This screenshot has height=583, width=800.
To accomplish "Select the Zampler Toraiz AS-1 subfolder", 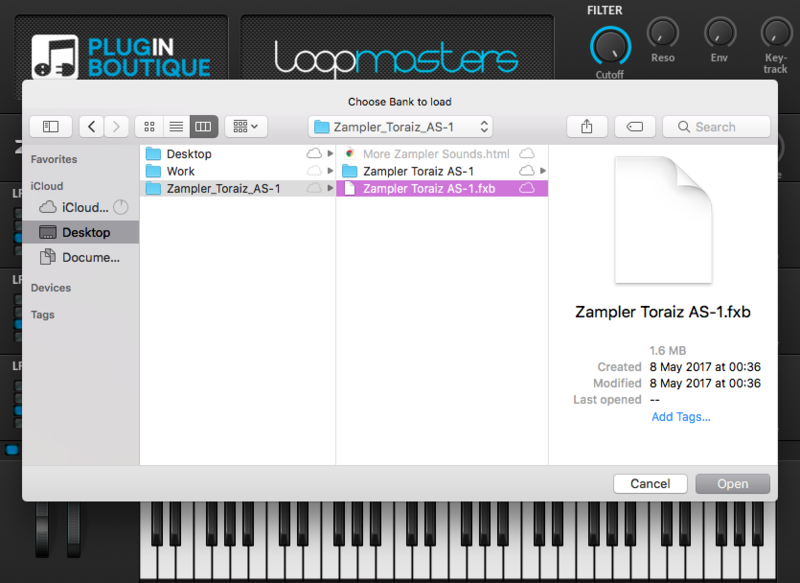I will 442,171.
